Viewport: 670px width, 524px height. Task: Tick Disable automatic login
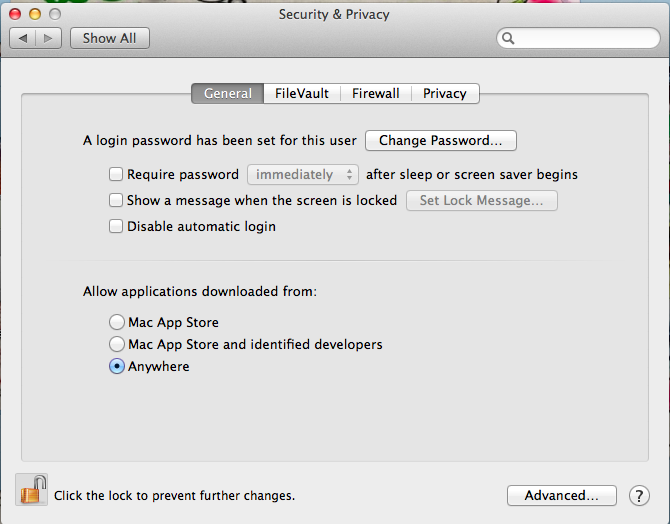coord(116,226)
